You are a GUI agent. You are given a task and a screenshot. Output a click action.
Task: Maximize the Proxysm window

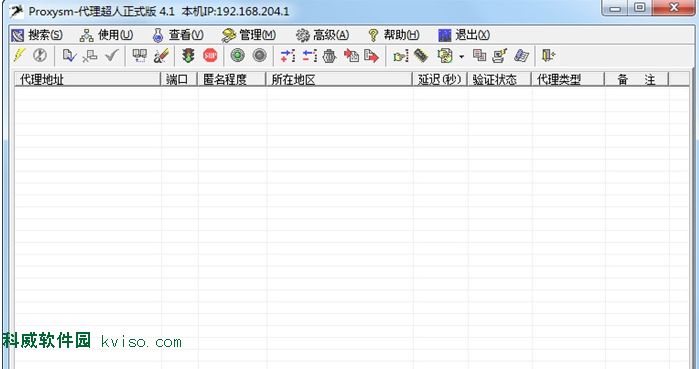tap(640, 7)
